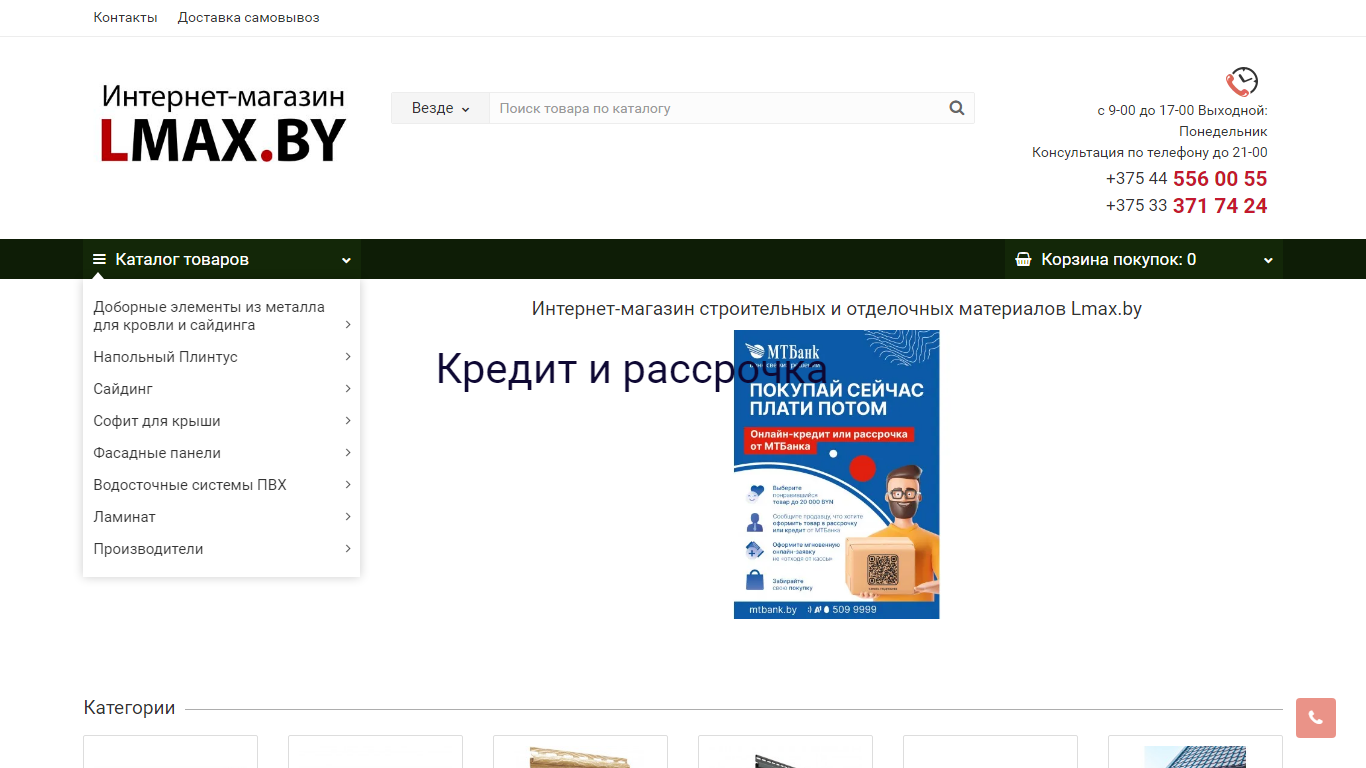The width and height of the screenshot is (1366, 768).
Task: Click Консультация по телефону до 21-00 text
Action: click(x=1149, y=153)
